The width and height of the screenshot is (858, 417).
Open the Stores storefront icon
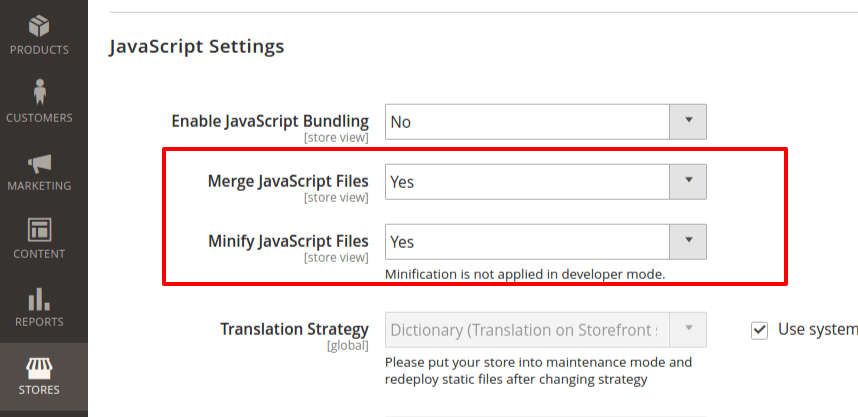pos(39,368)
